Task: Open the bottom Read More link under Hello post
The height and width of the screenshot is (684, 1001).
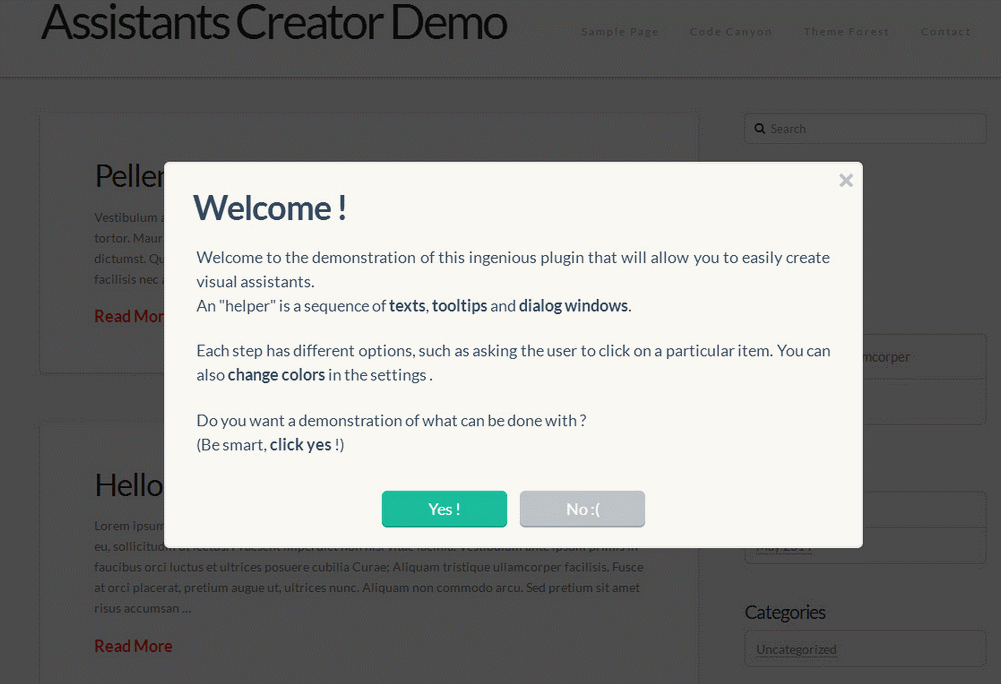Action: 133,646
